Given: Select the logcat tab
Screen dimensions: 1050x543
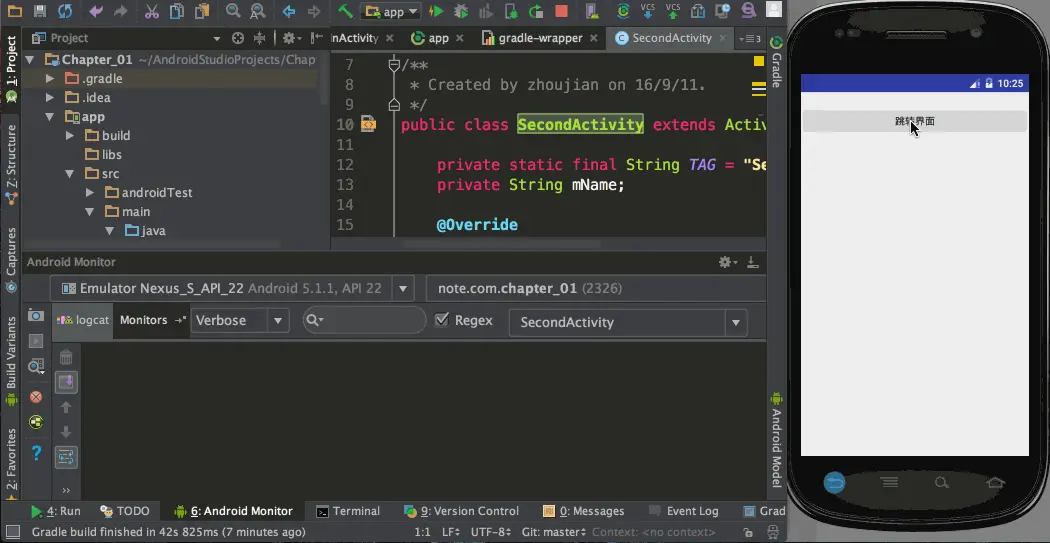Looking at the screenshot, I should [83, 320].
